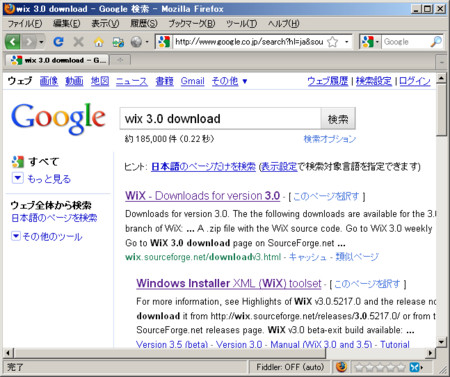The image size is (450, 377).
Task: Open the ブックマーク(B) menu
Action: click(x=192, y=24)
